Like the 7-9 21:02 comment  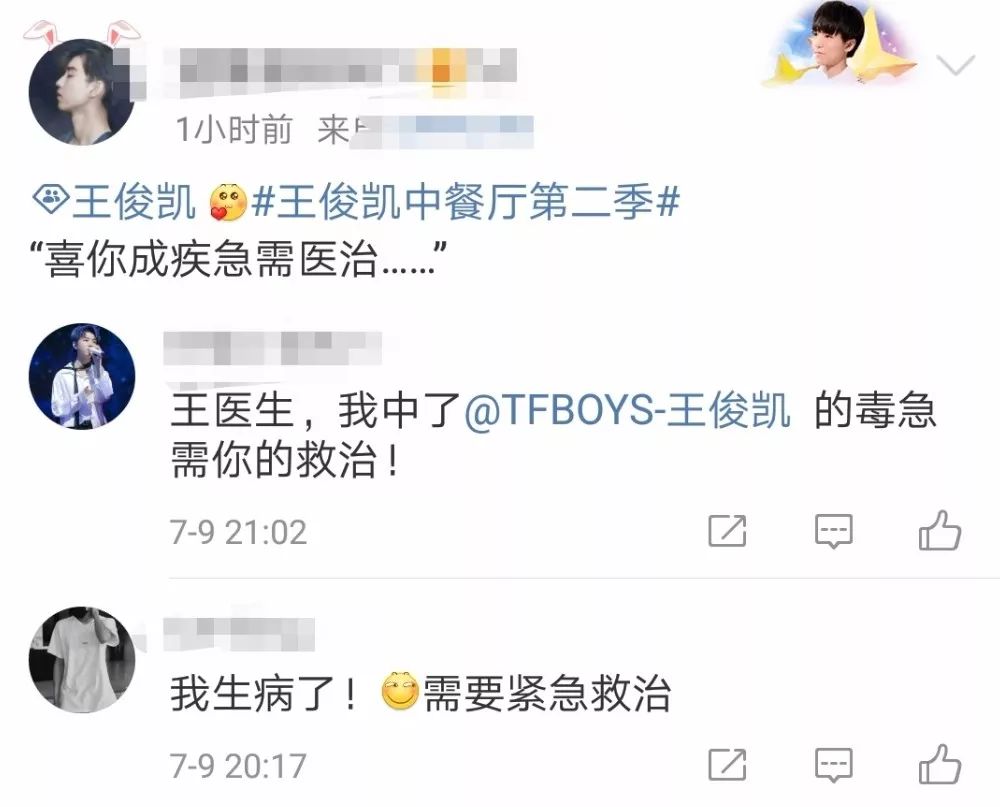click(939, 530)
